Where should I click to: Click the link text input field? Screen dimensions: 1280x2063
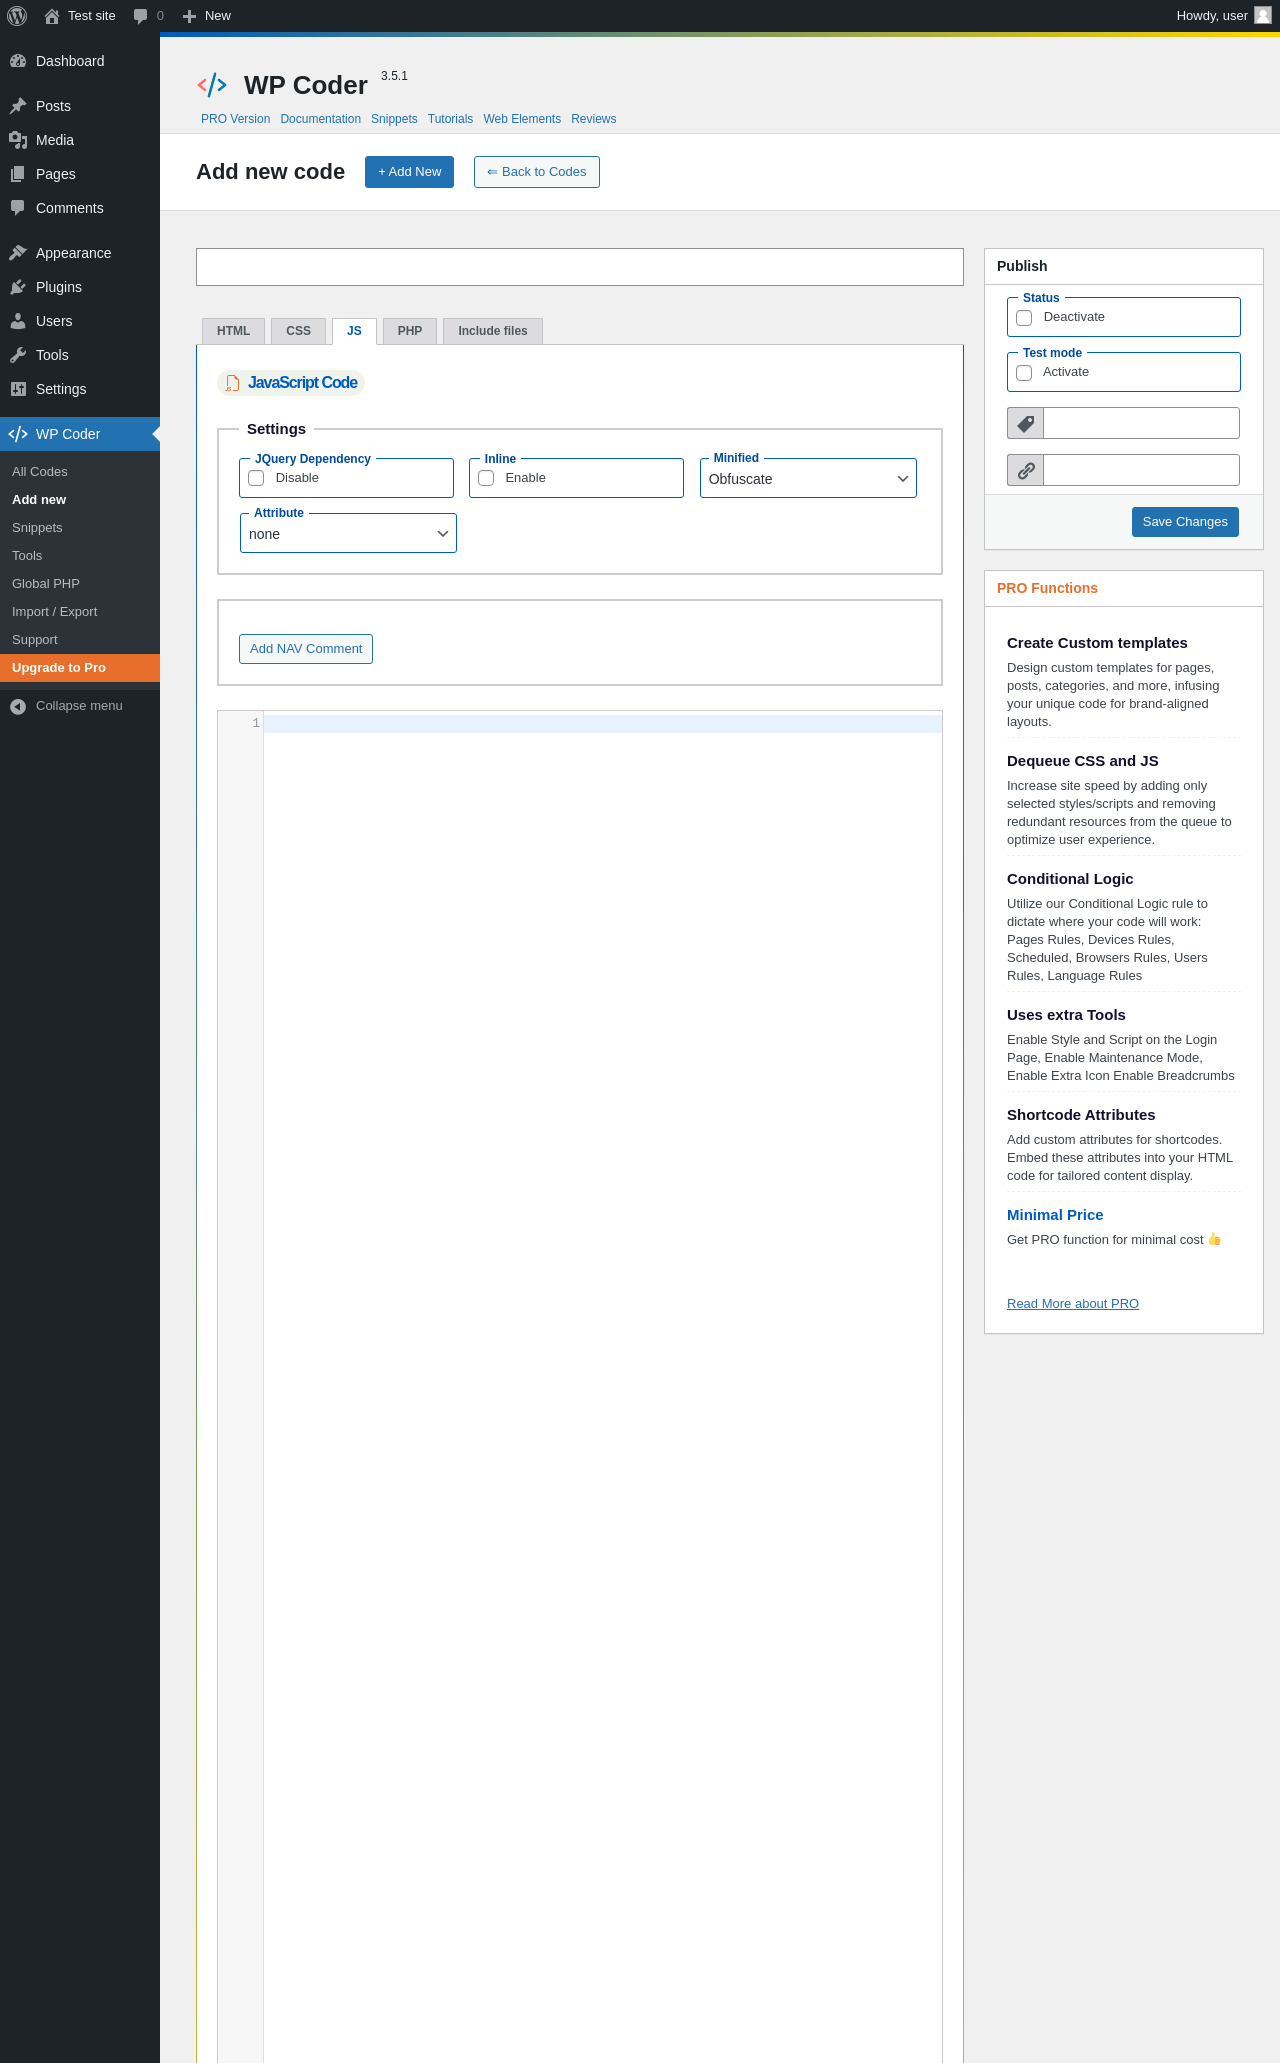1141,470
